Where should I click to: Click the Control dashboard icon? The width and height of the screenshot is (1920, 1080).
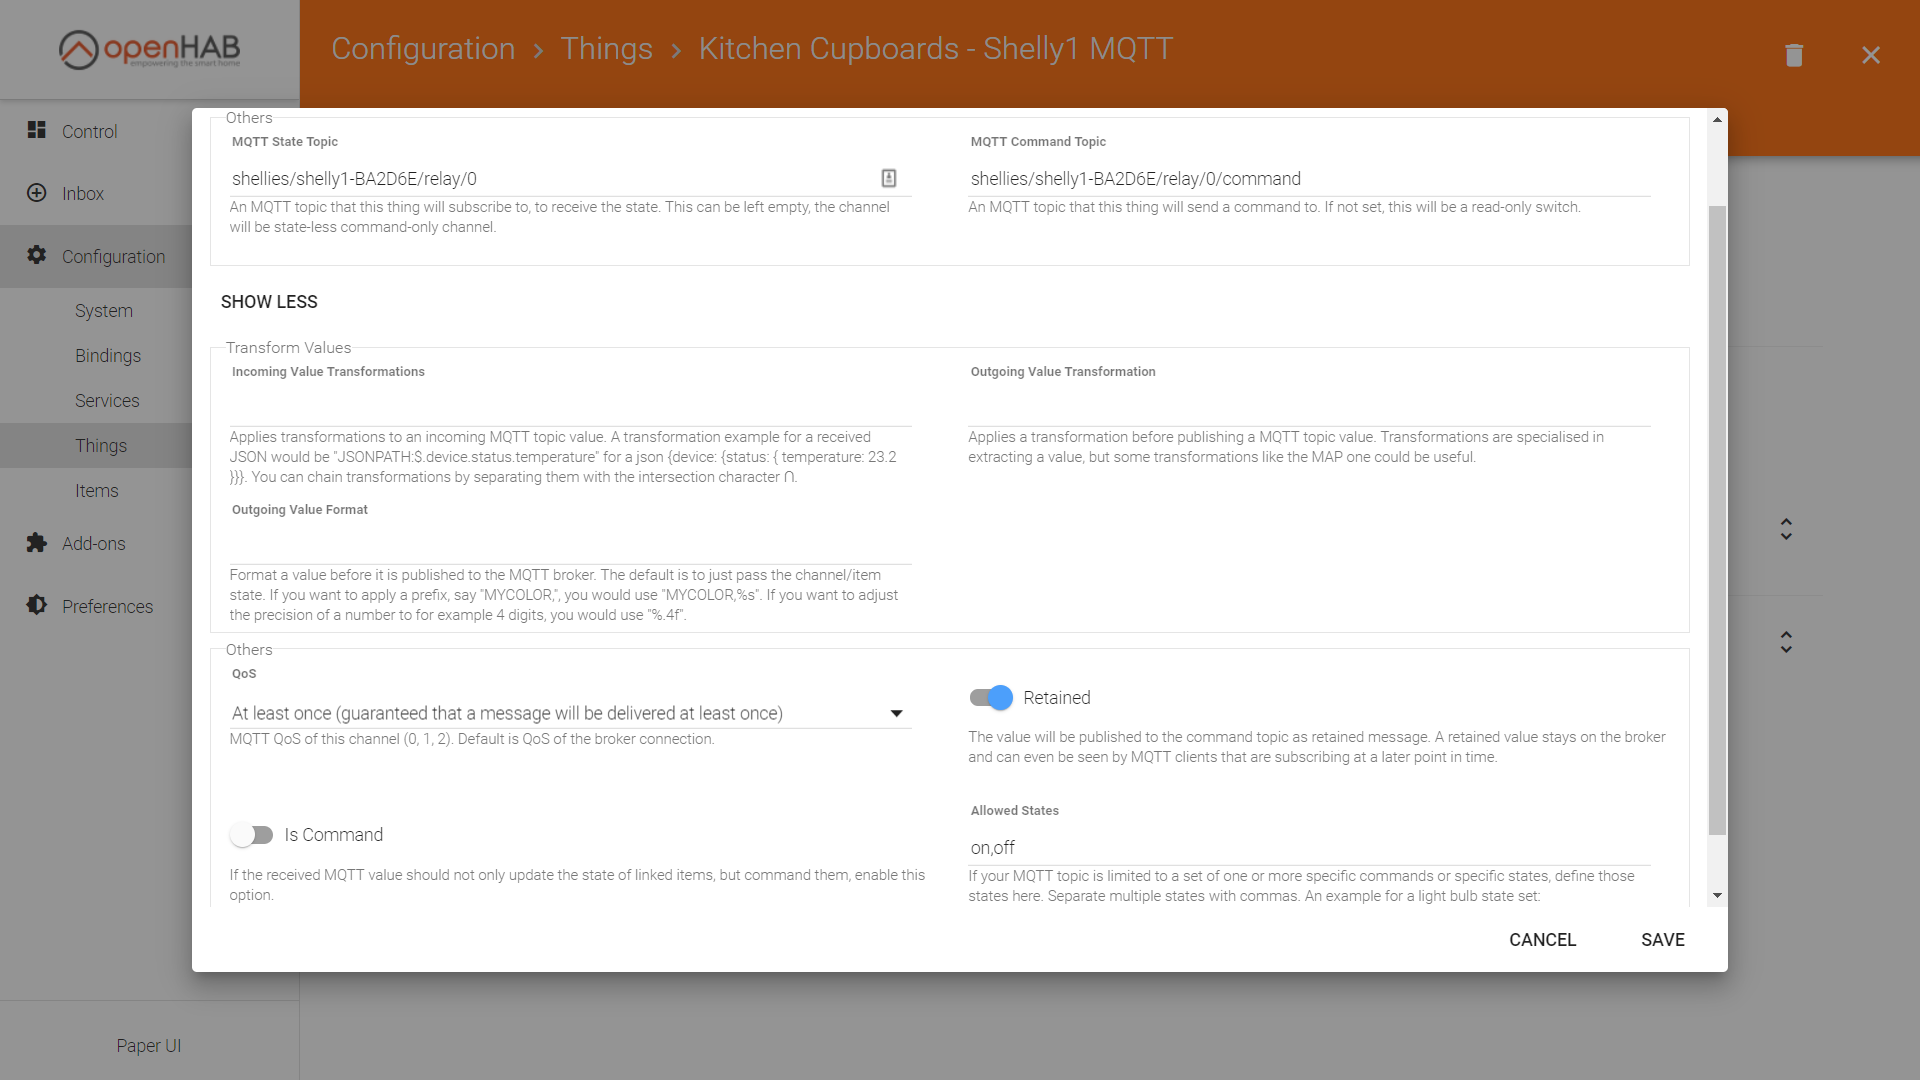click(x=37, y=130)
